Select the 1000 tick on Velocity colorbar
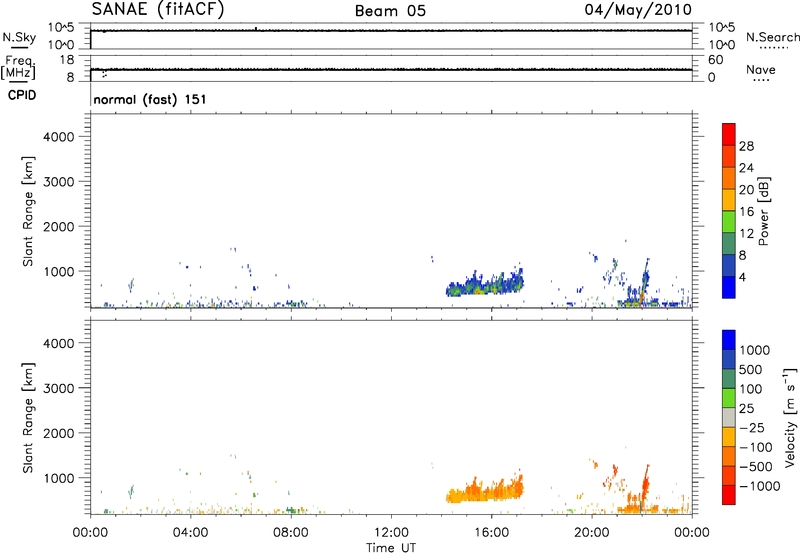This screenshot has height=554, width=800. coord(755,350)
